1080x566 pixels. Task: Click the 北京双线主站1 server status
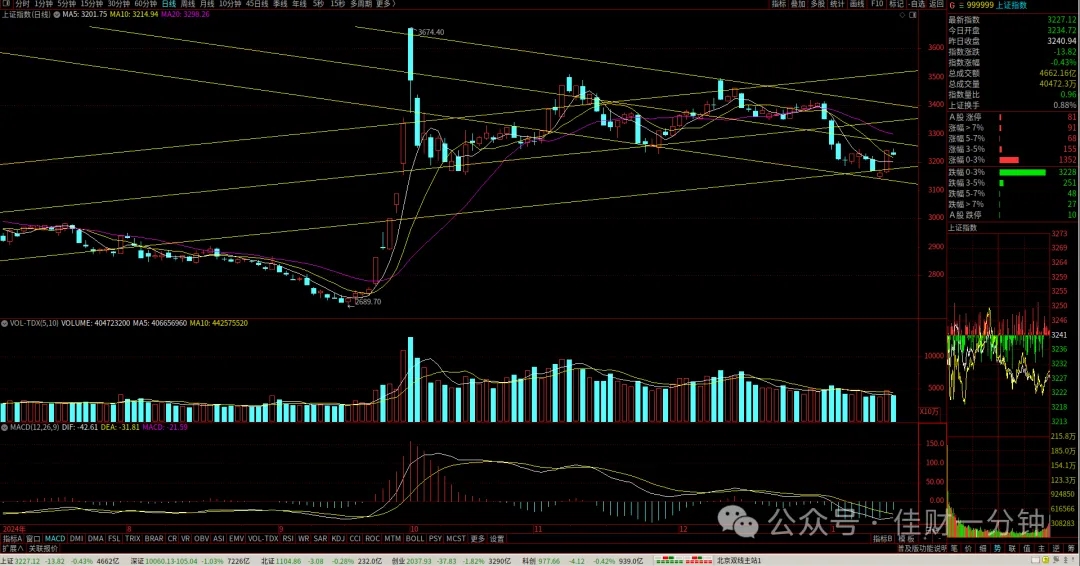[x=739, y=560]
